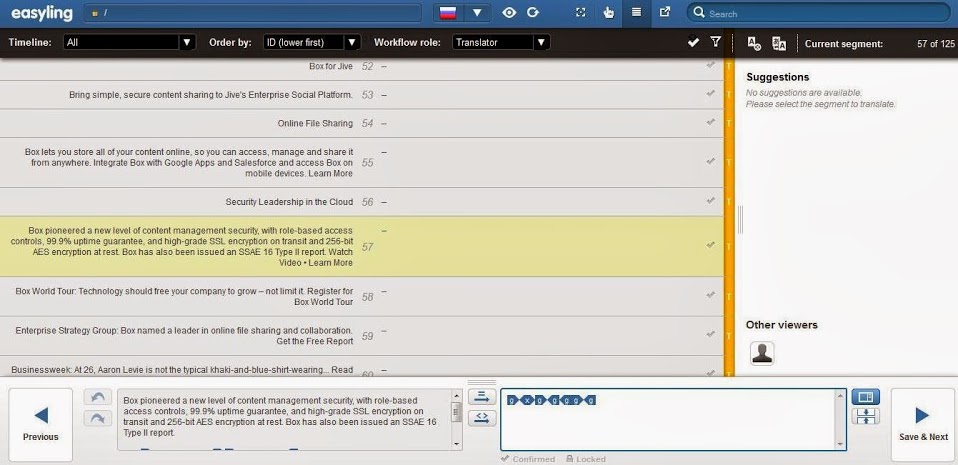
Task: Toggle Confirmed status below editor
Action: (x=528, y=459)
